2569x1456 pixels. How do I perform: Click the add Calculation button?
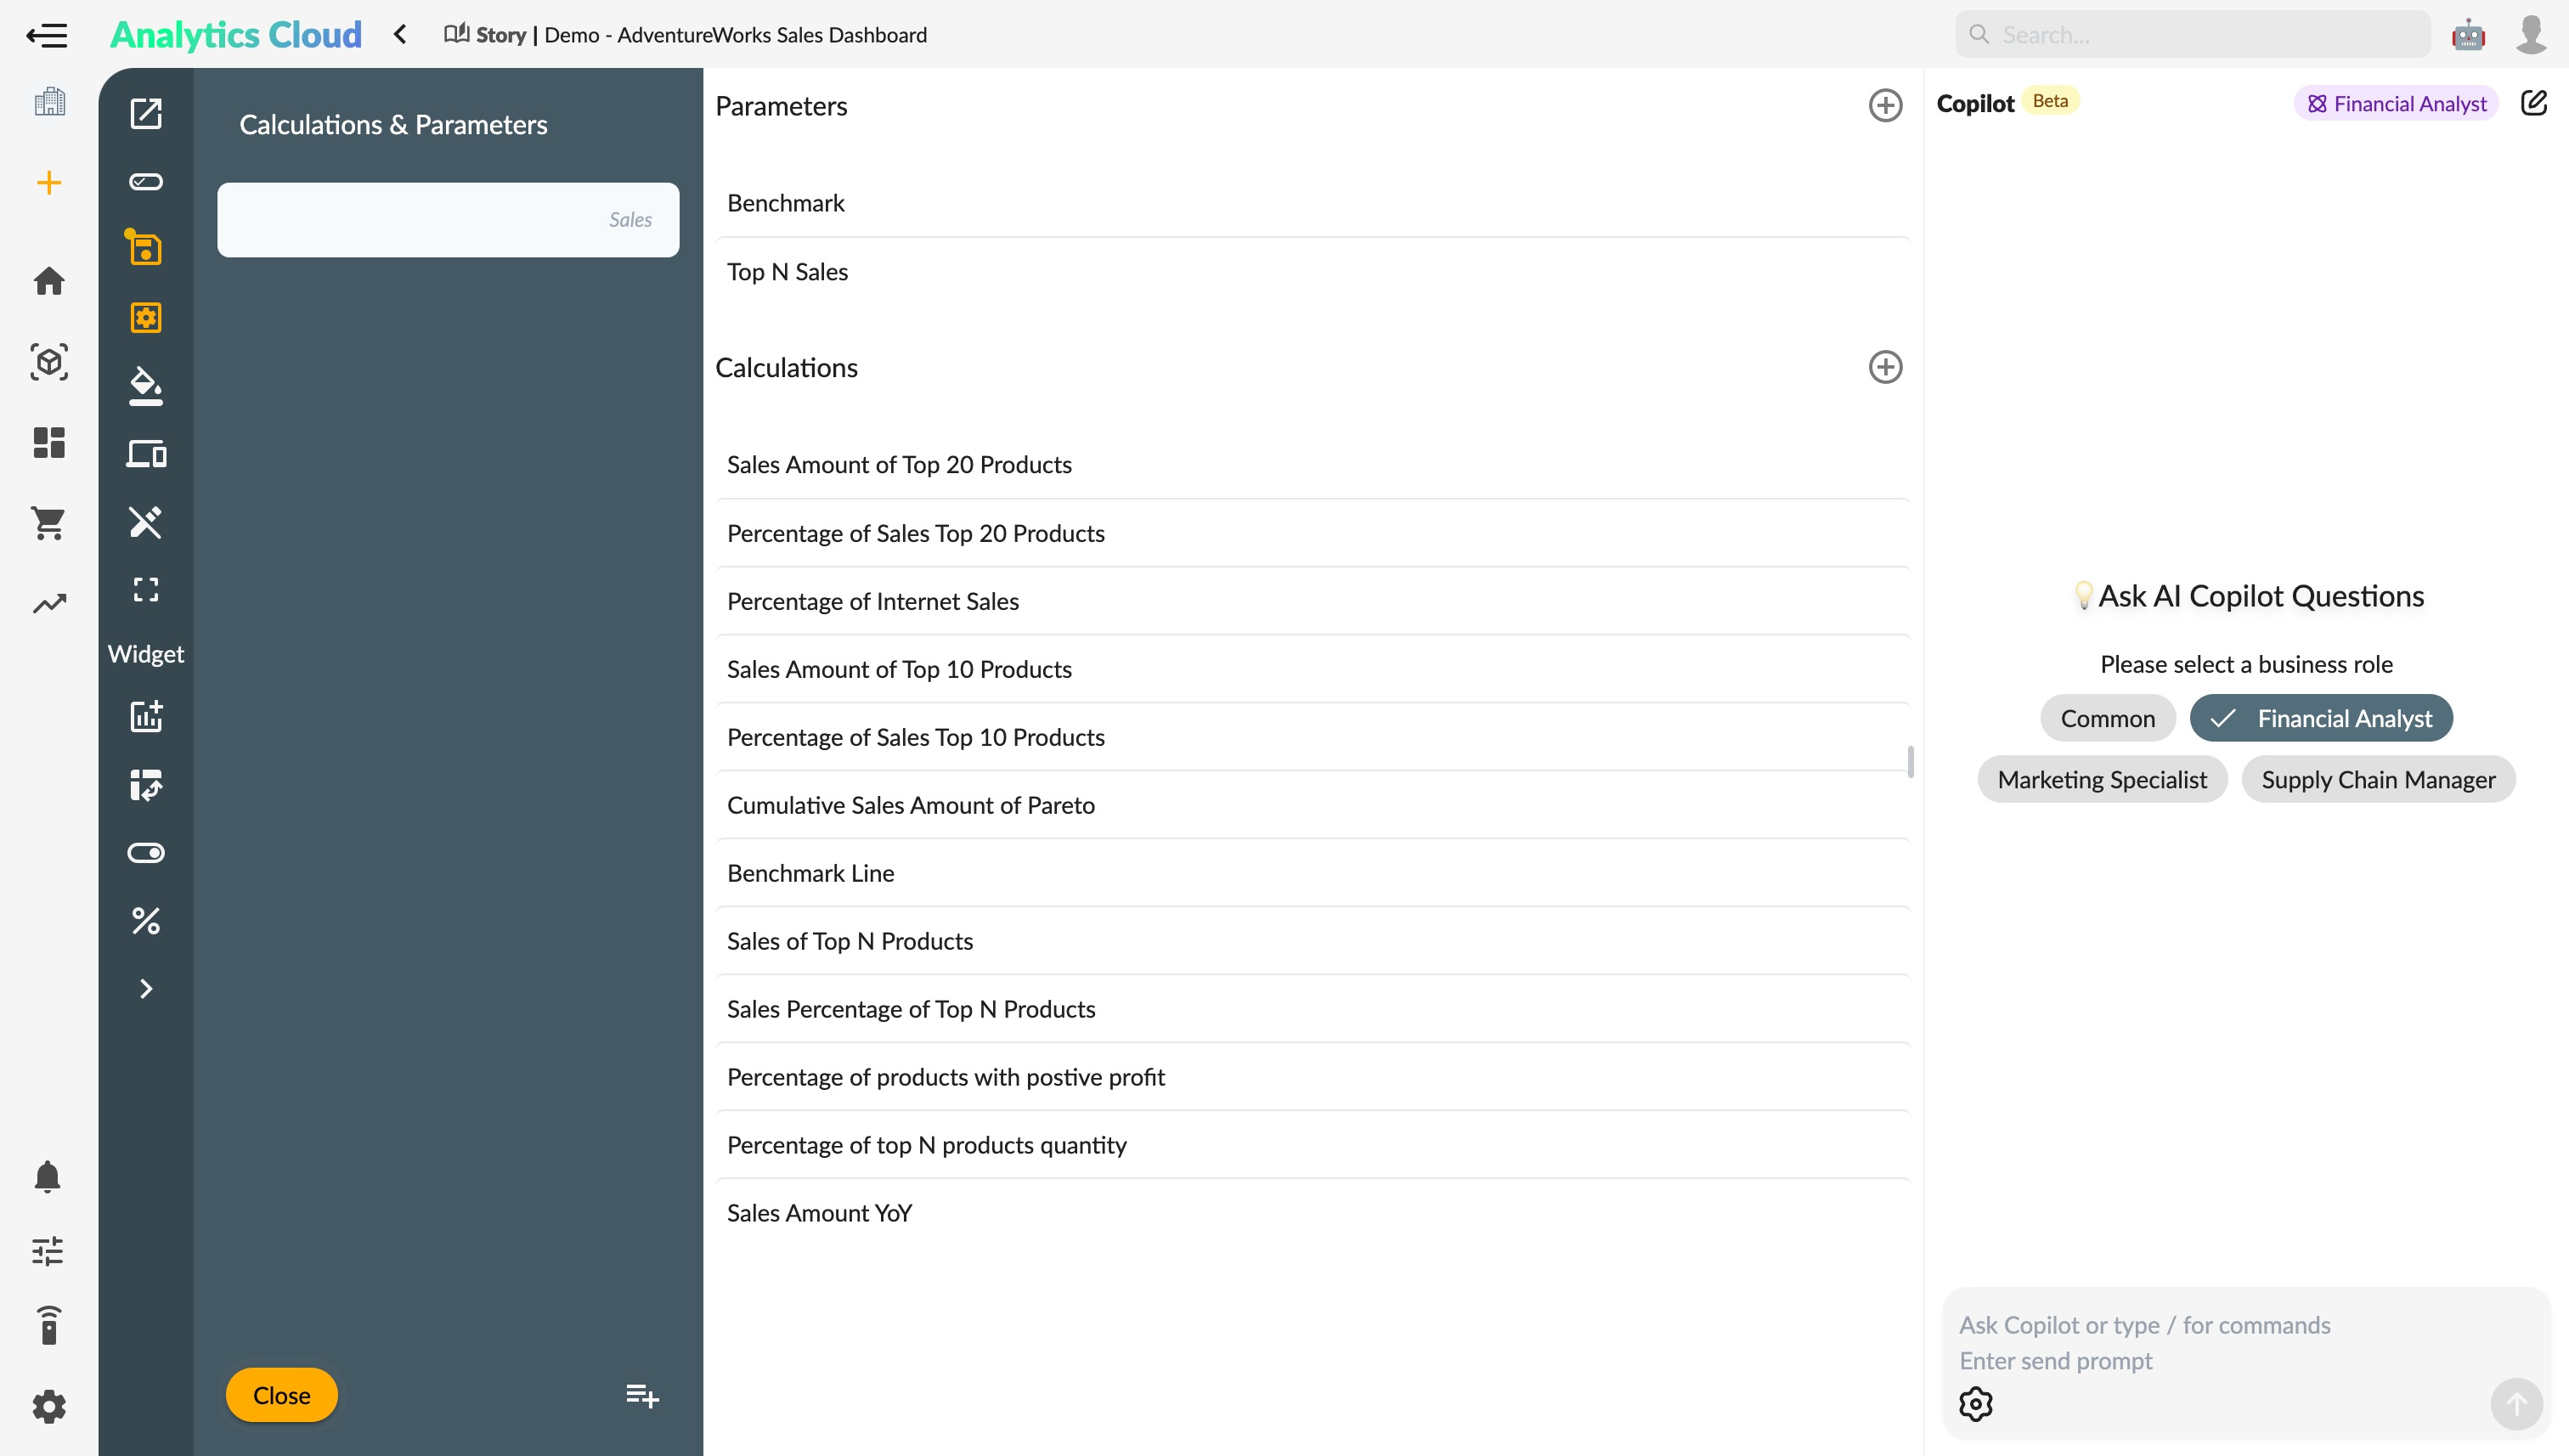1884,367
